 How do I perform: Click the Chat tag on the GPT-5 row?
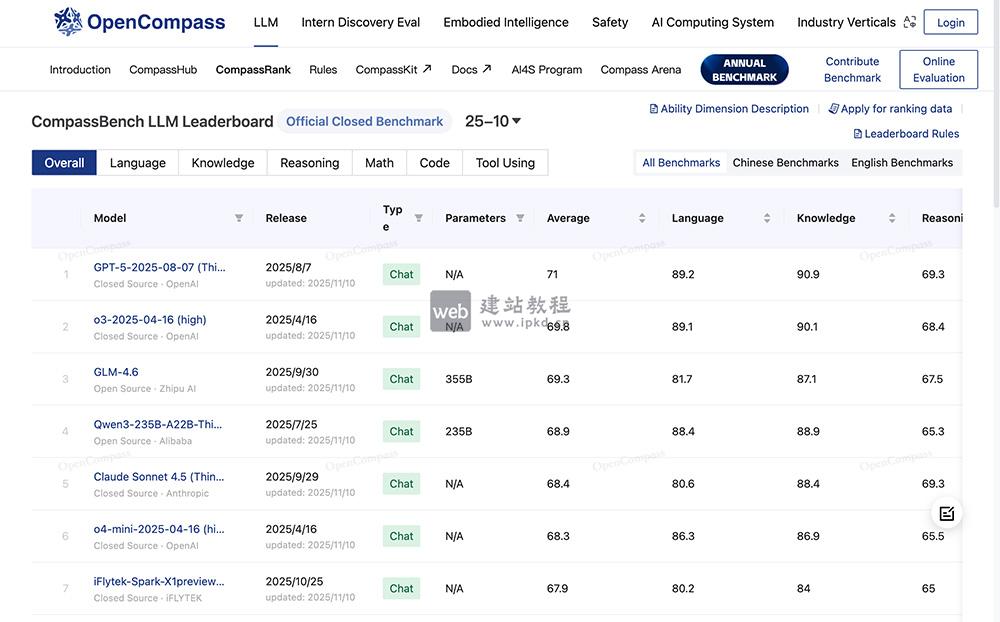[x=400, y=273]
